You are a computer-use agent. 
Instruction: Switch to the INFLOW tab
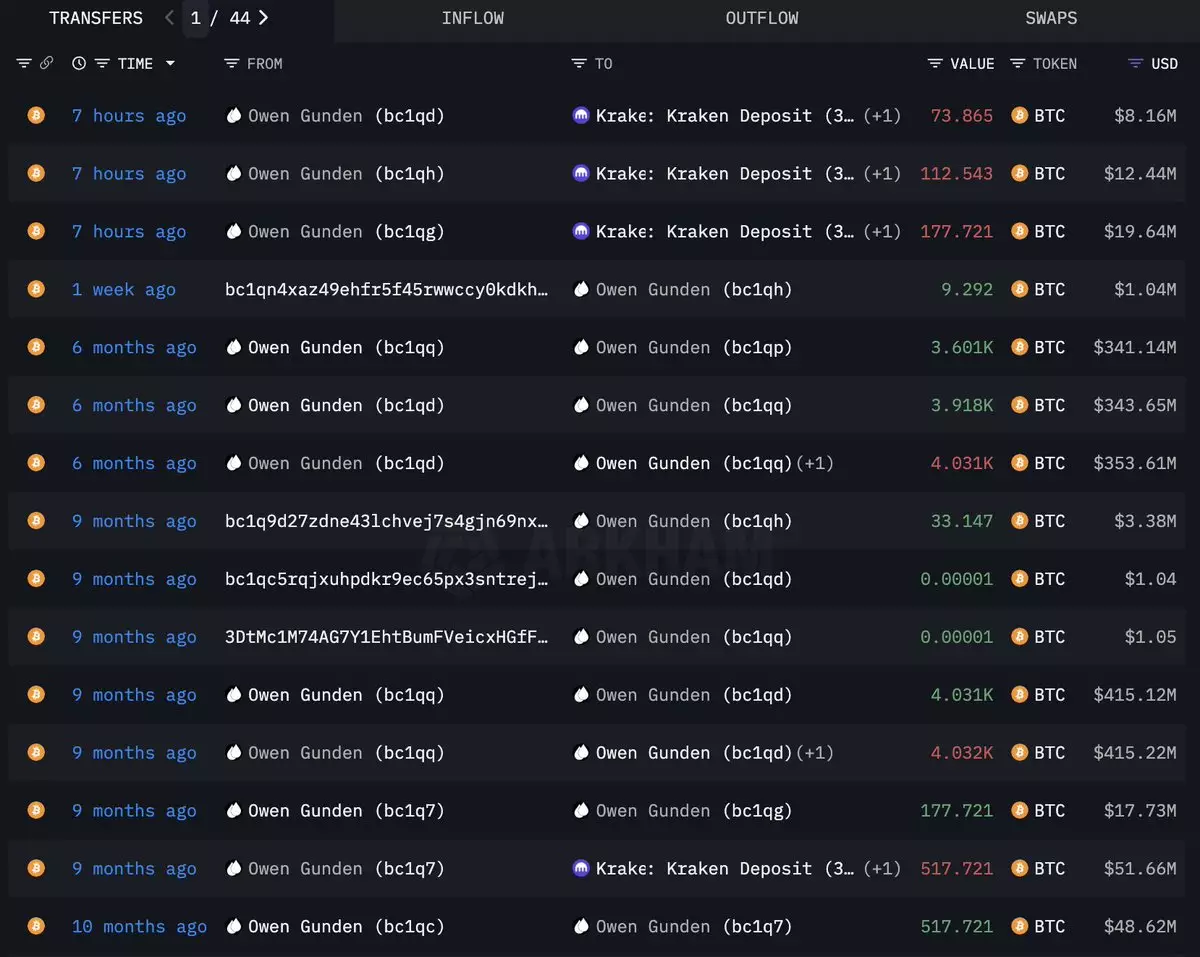click(472, 18)
